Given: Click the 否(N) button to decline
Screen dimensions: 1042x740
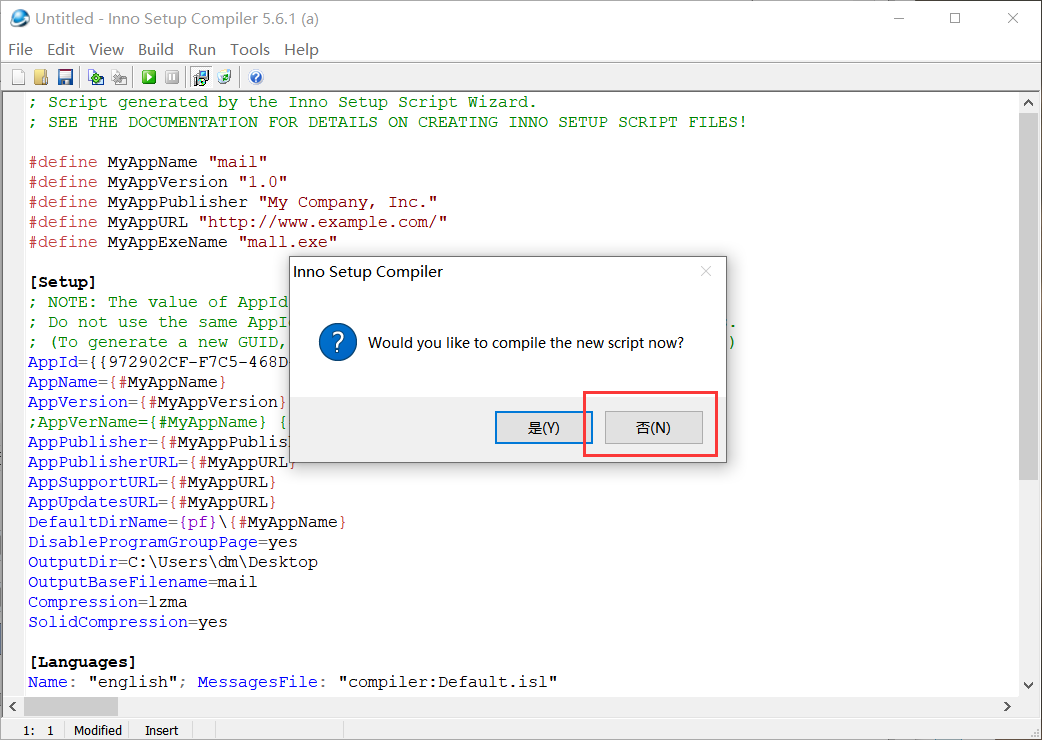Looking at the screenshot, I should (x=653, y=428).
